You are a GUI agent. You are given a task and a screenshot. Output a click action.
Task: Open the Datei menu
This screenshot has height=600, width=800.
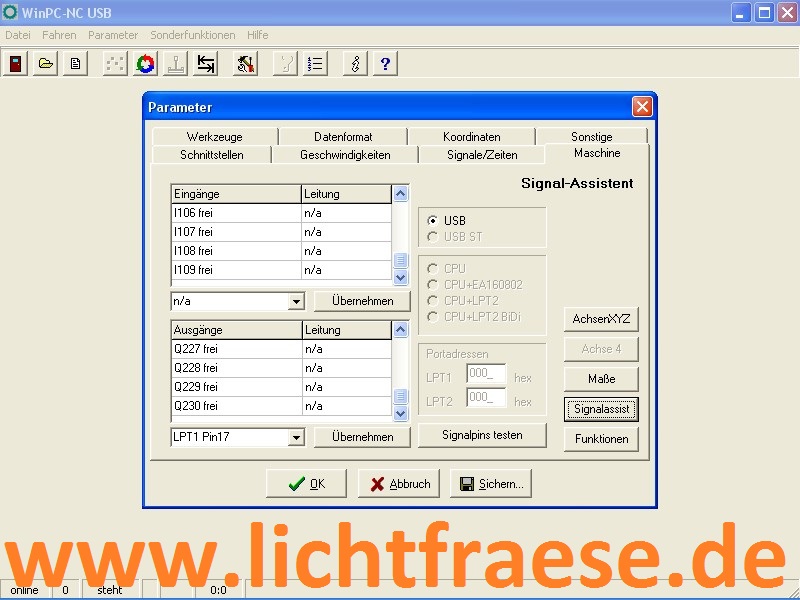click(x=18, y=35)
